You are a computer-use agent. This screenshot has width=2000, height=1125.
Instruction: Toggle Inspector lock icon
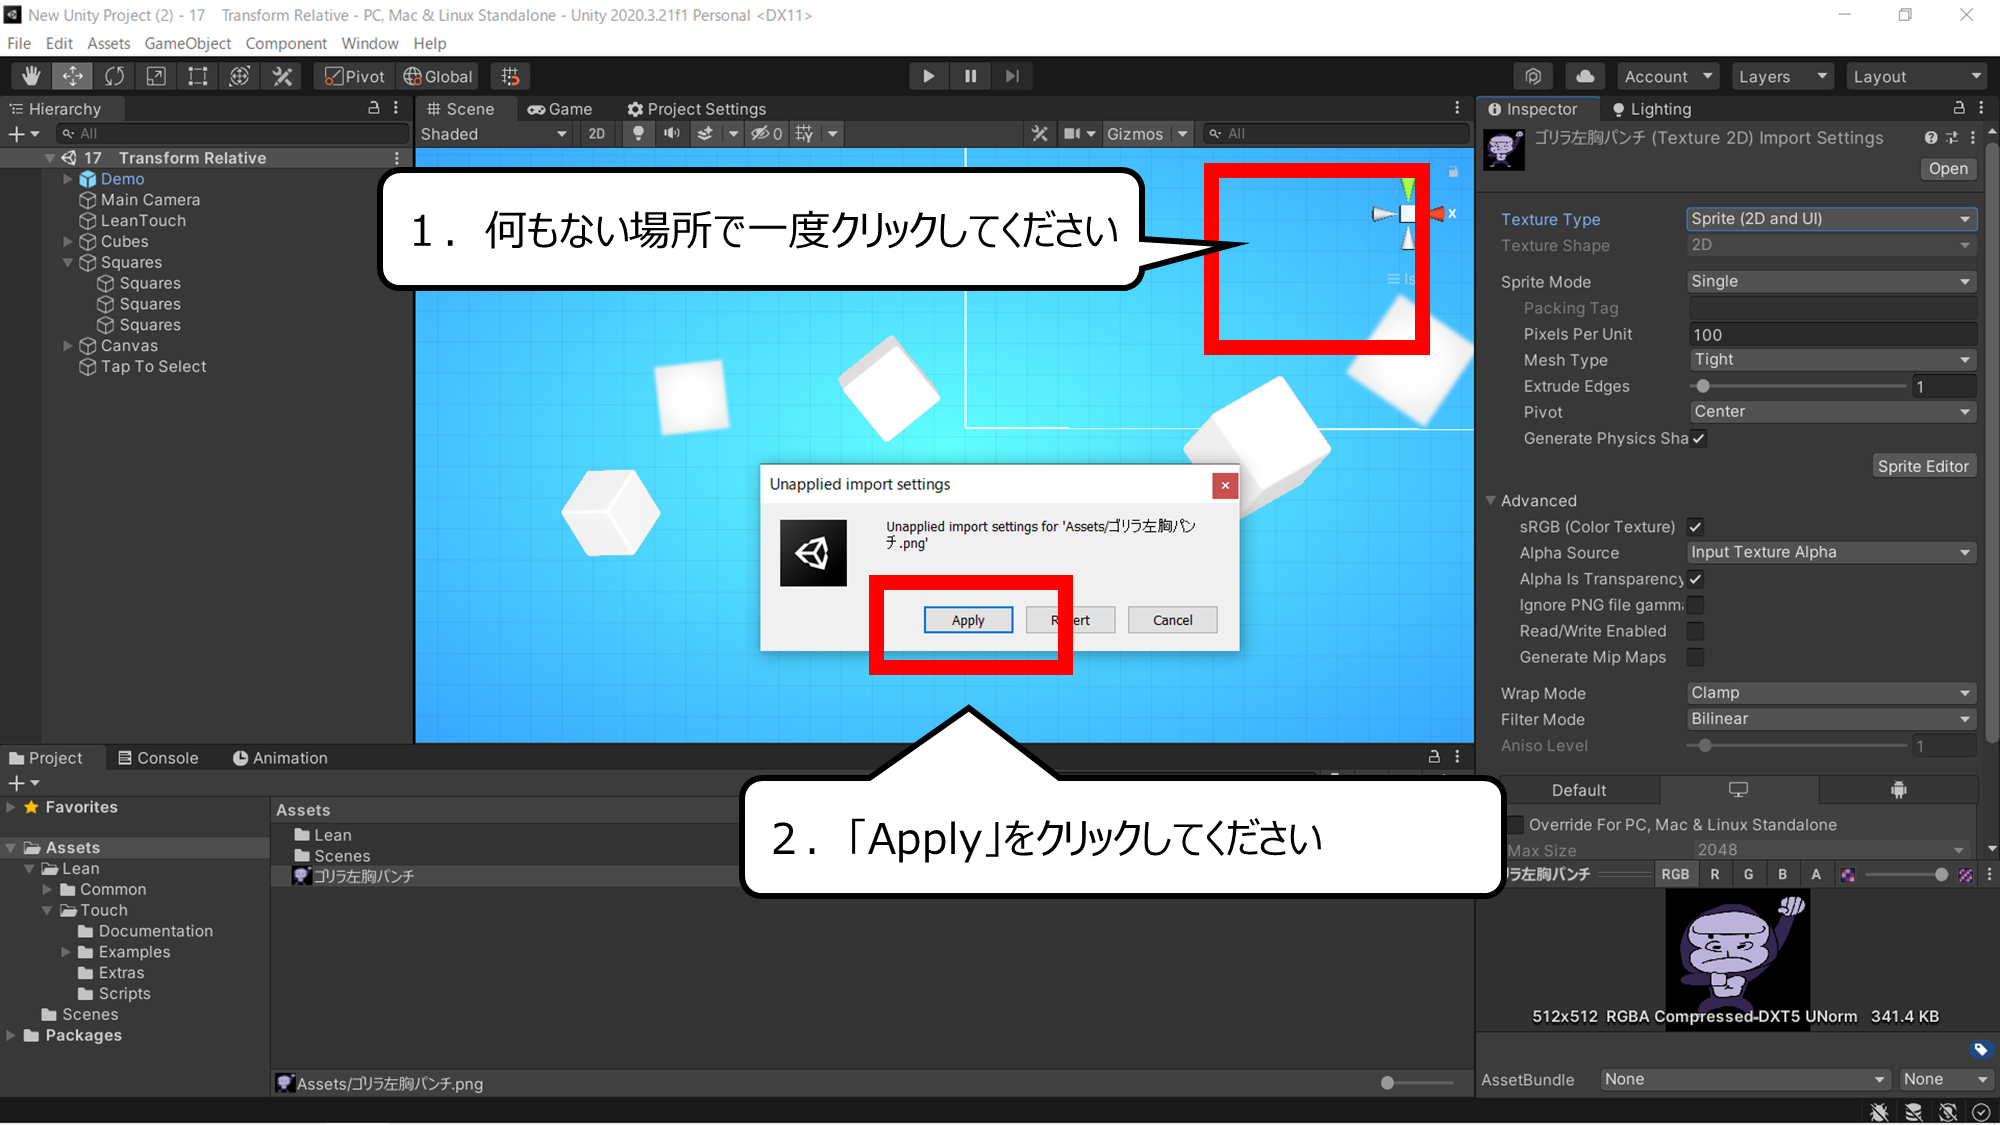pyautogui.click(x=1958, y=108)
